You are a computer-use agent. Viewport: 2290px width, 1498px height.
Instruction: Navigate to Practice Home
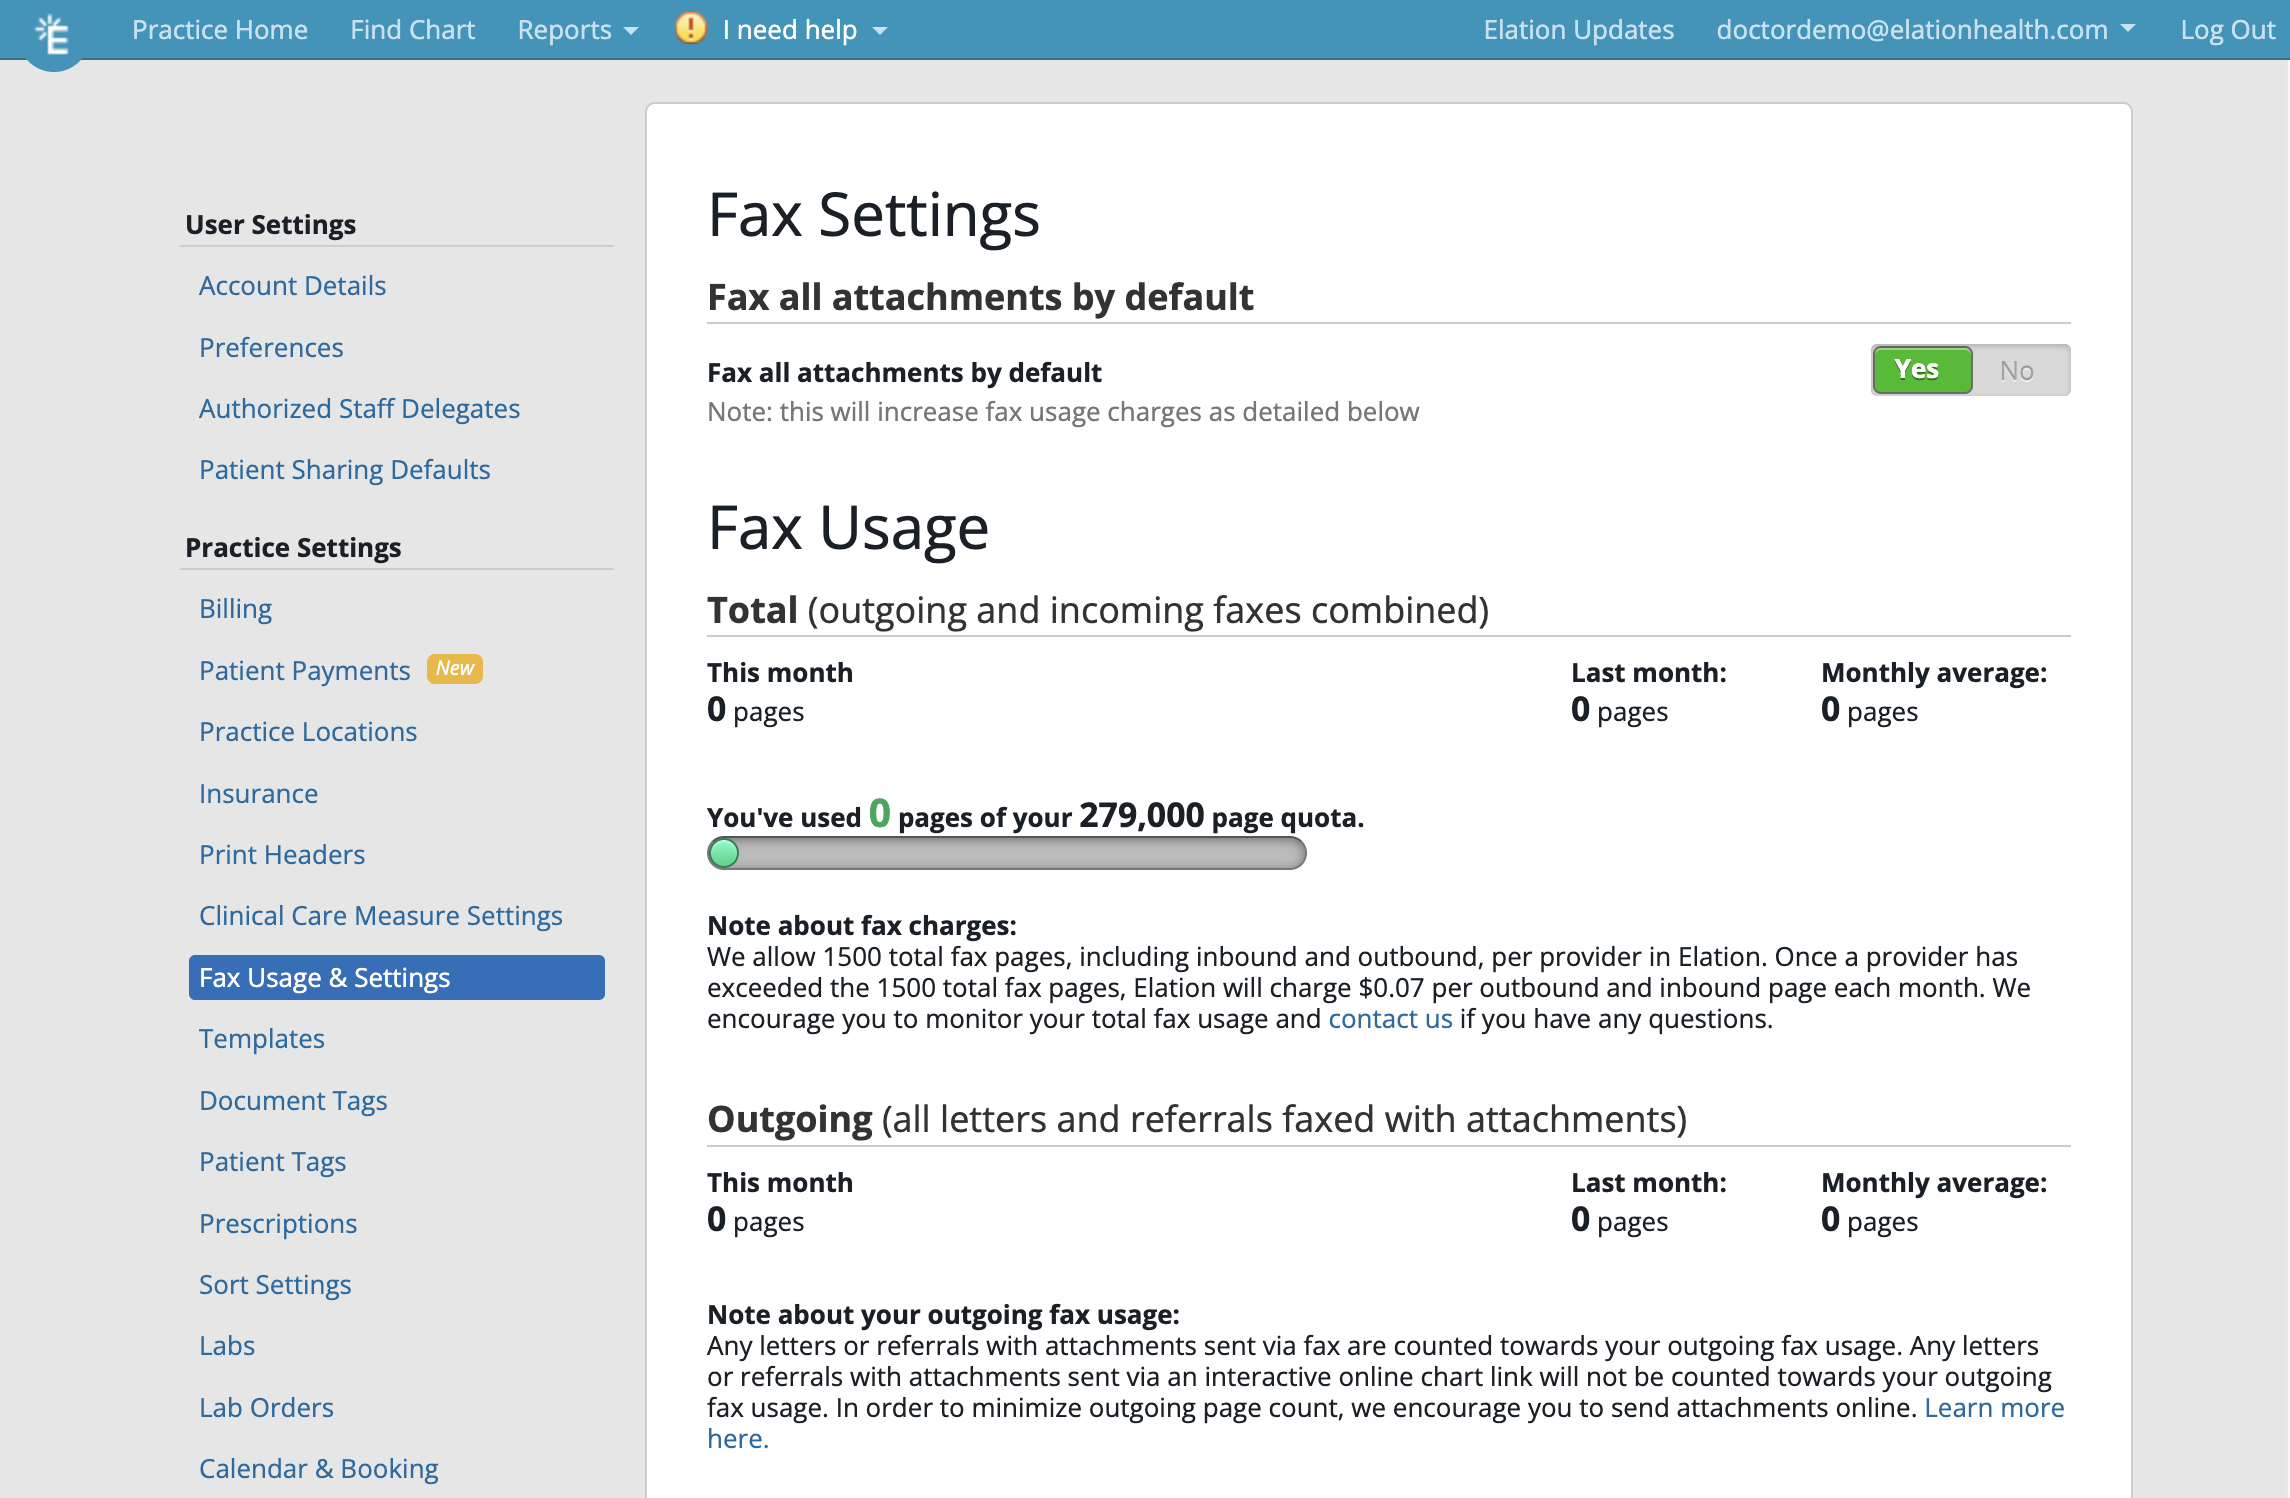point(219,29)
